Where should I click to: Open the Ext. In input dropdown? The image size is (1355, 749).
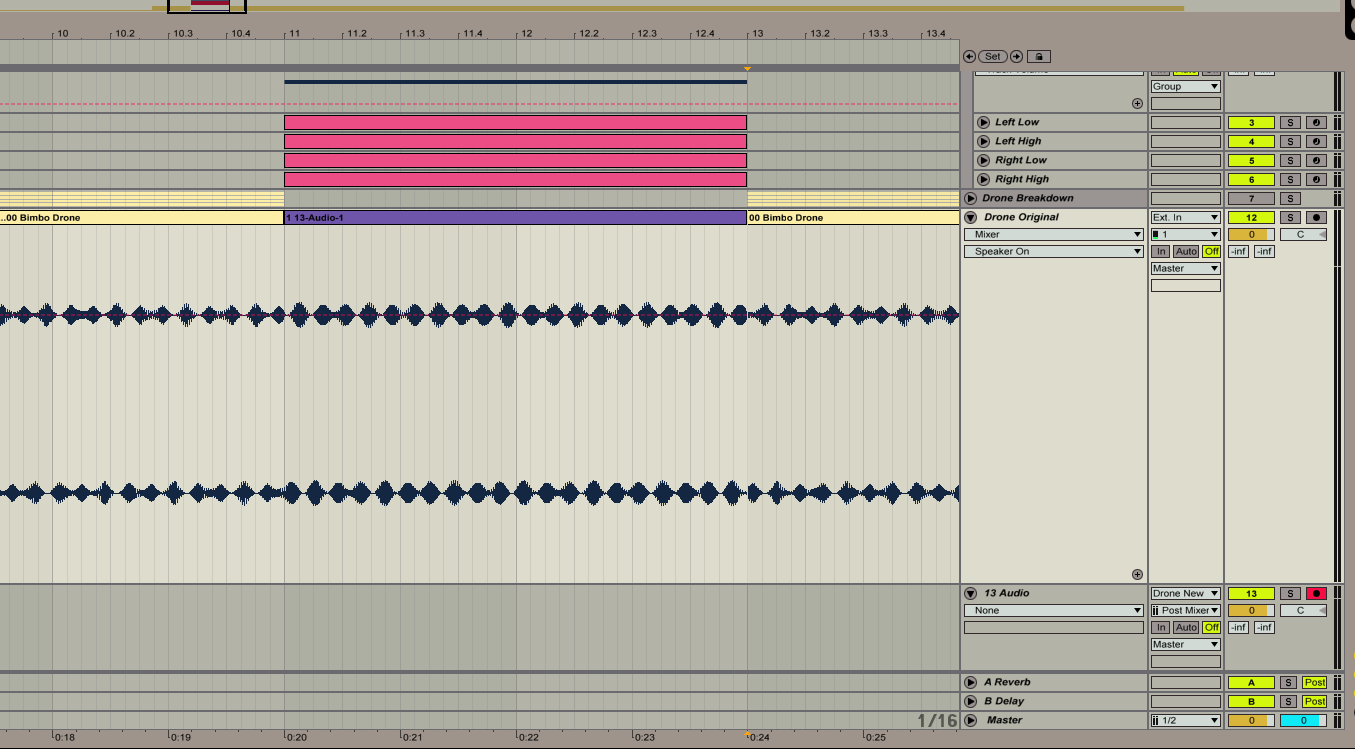point(1185,218)
